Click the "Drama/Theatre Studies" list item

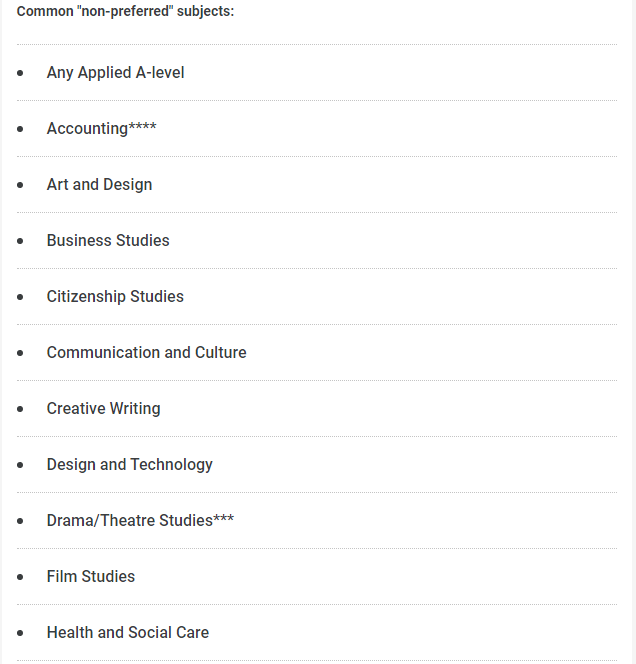pyautogui.click(x=129, y=521)
